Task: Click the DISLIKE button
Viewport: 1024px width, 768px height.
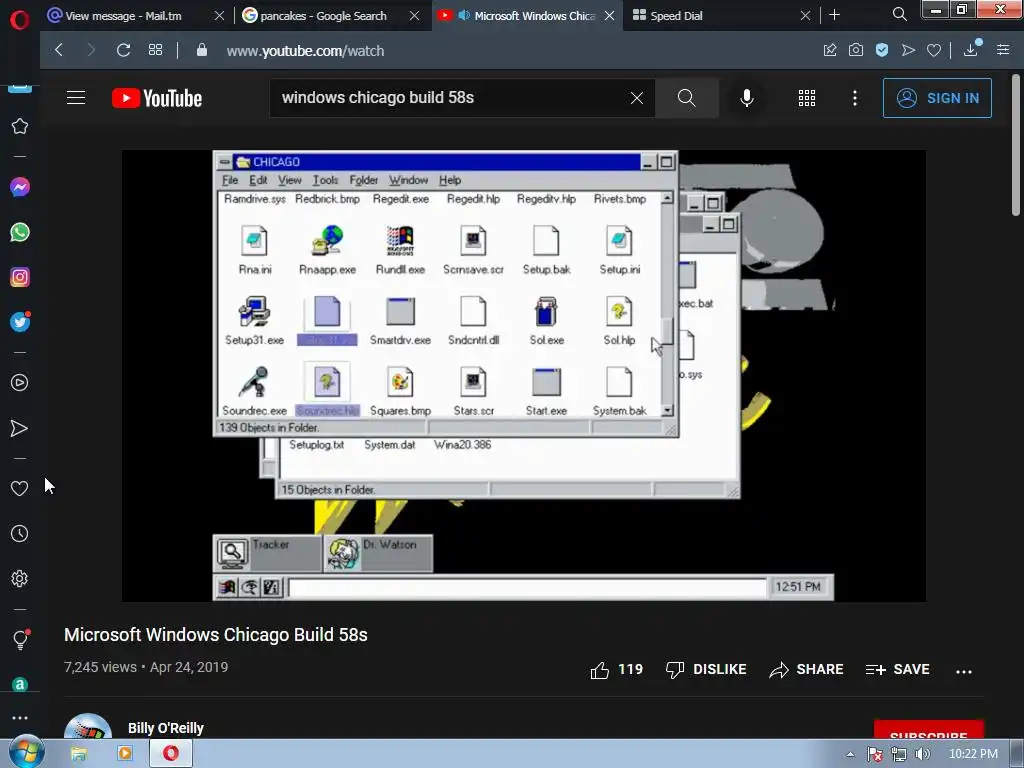Action: (705, 669)
